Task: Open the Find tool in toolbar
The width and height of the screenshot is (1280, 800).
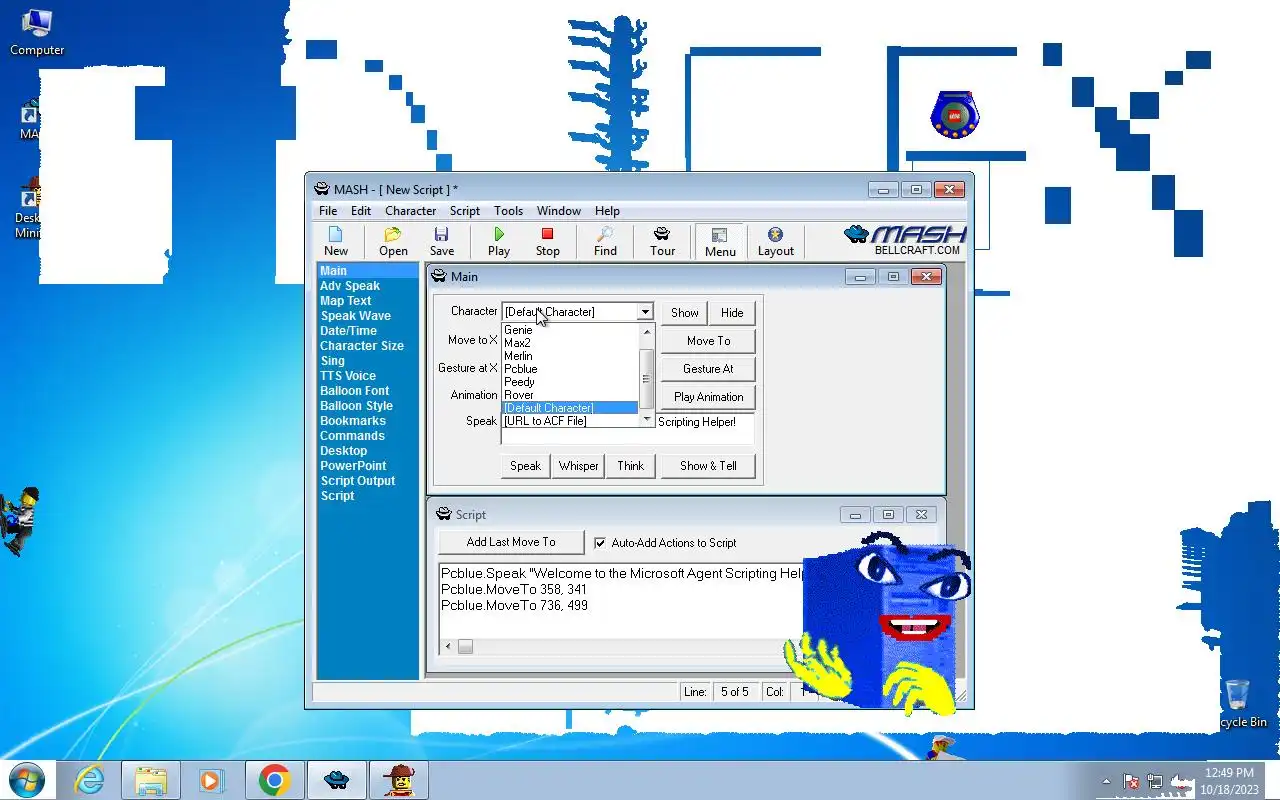Action: tap(605, 241)
